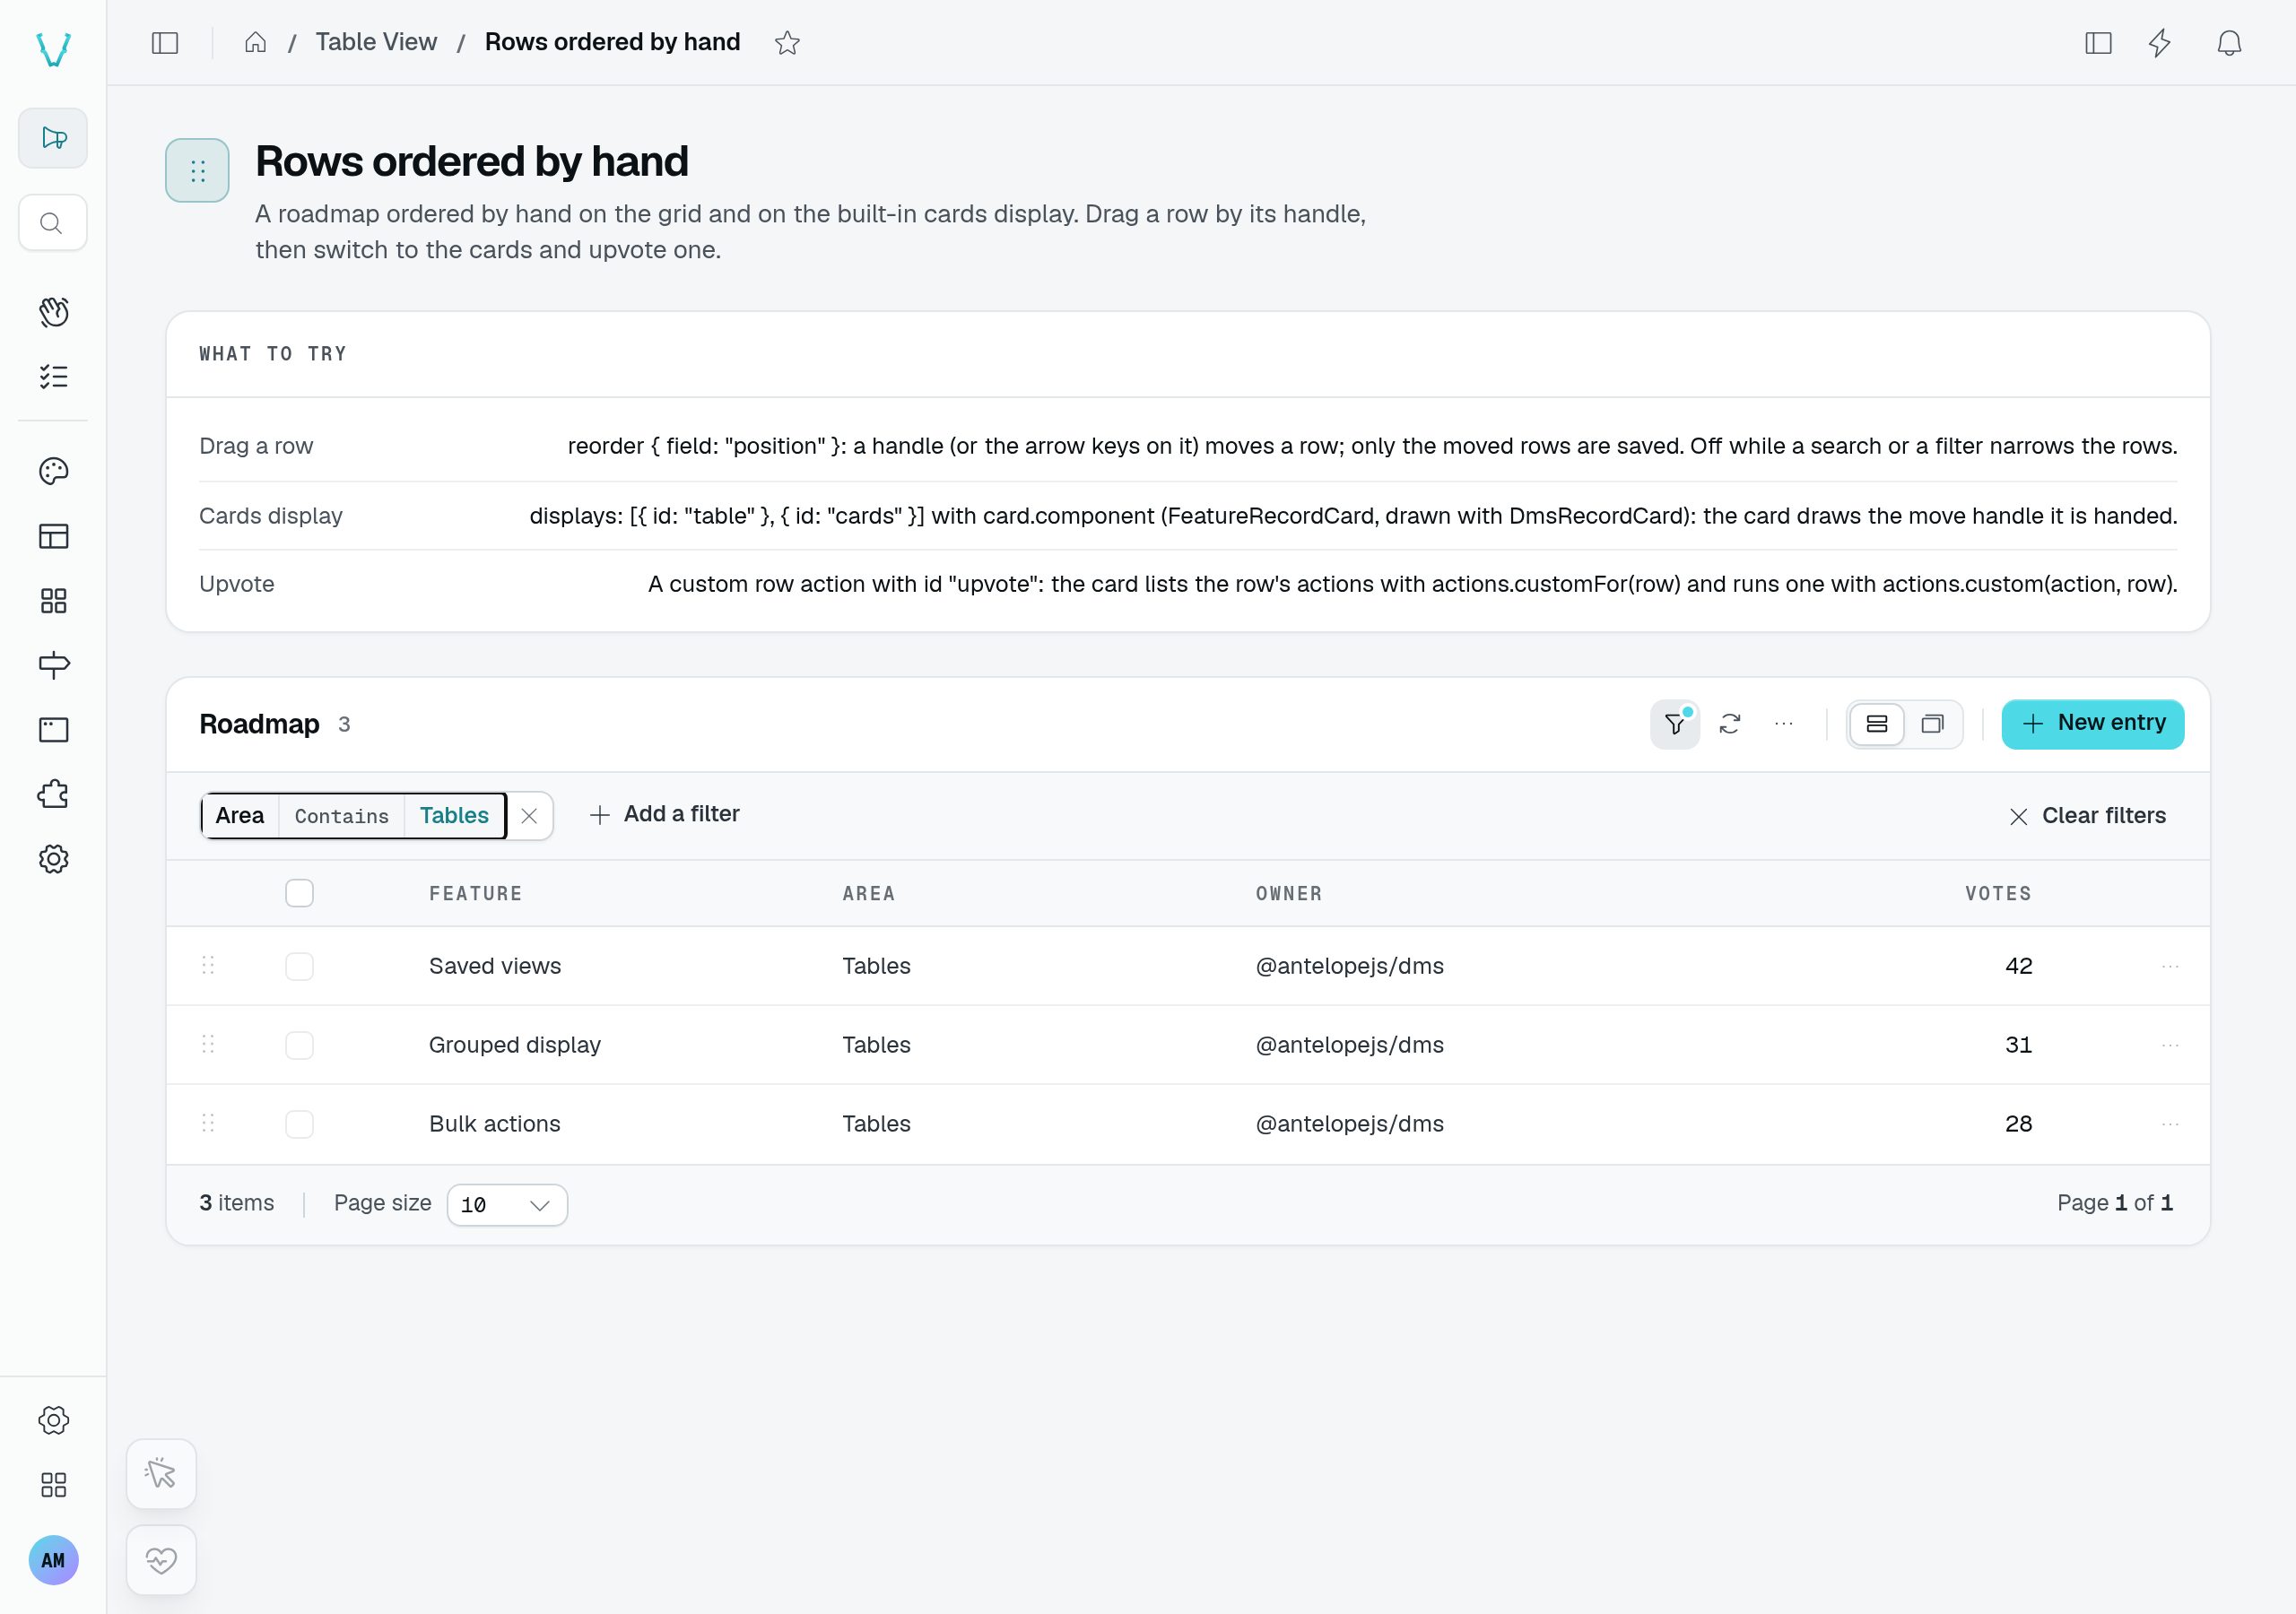The width and height of the screenshot is (2296, 1614).
Task: Open the table layout sidebar item
Action: click(x=53, y=536)
